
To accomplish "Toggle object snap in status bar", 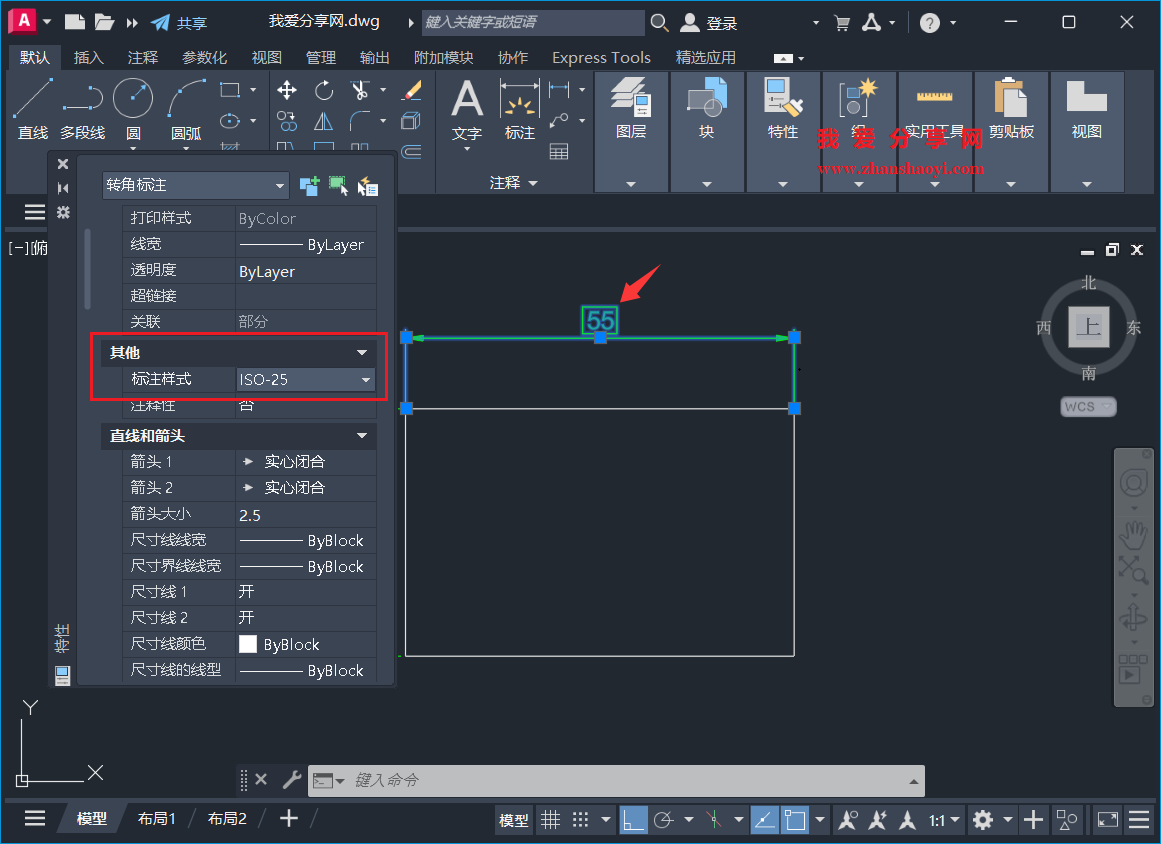I will pyautogui.click(x=795, y=820).
